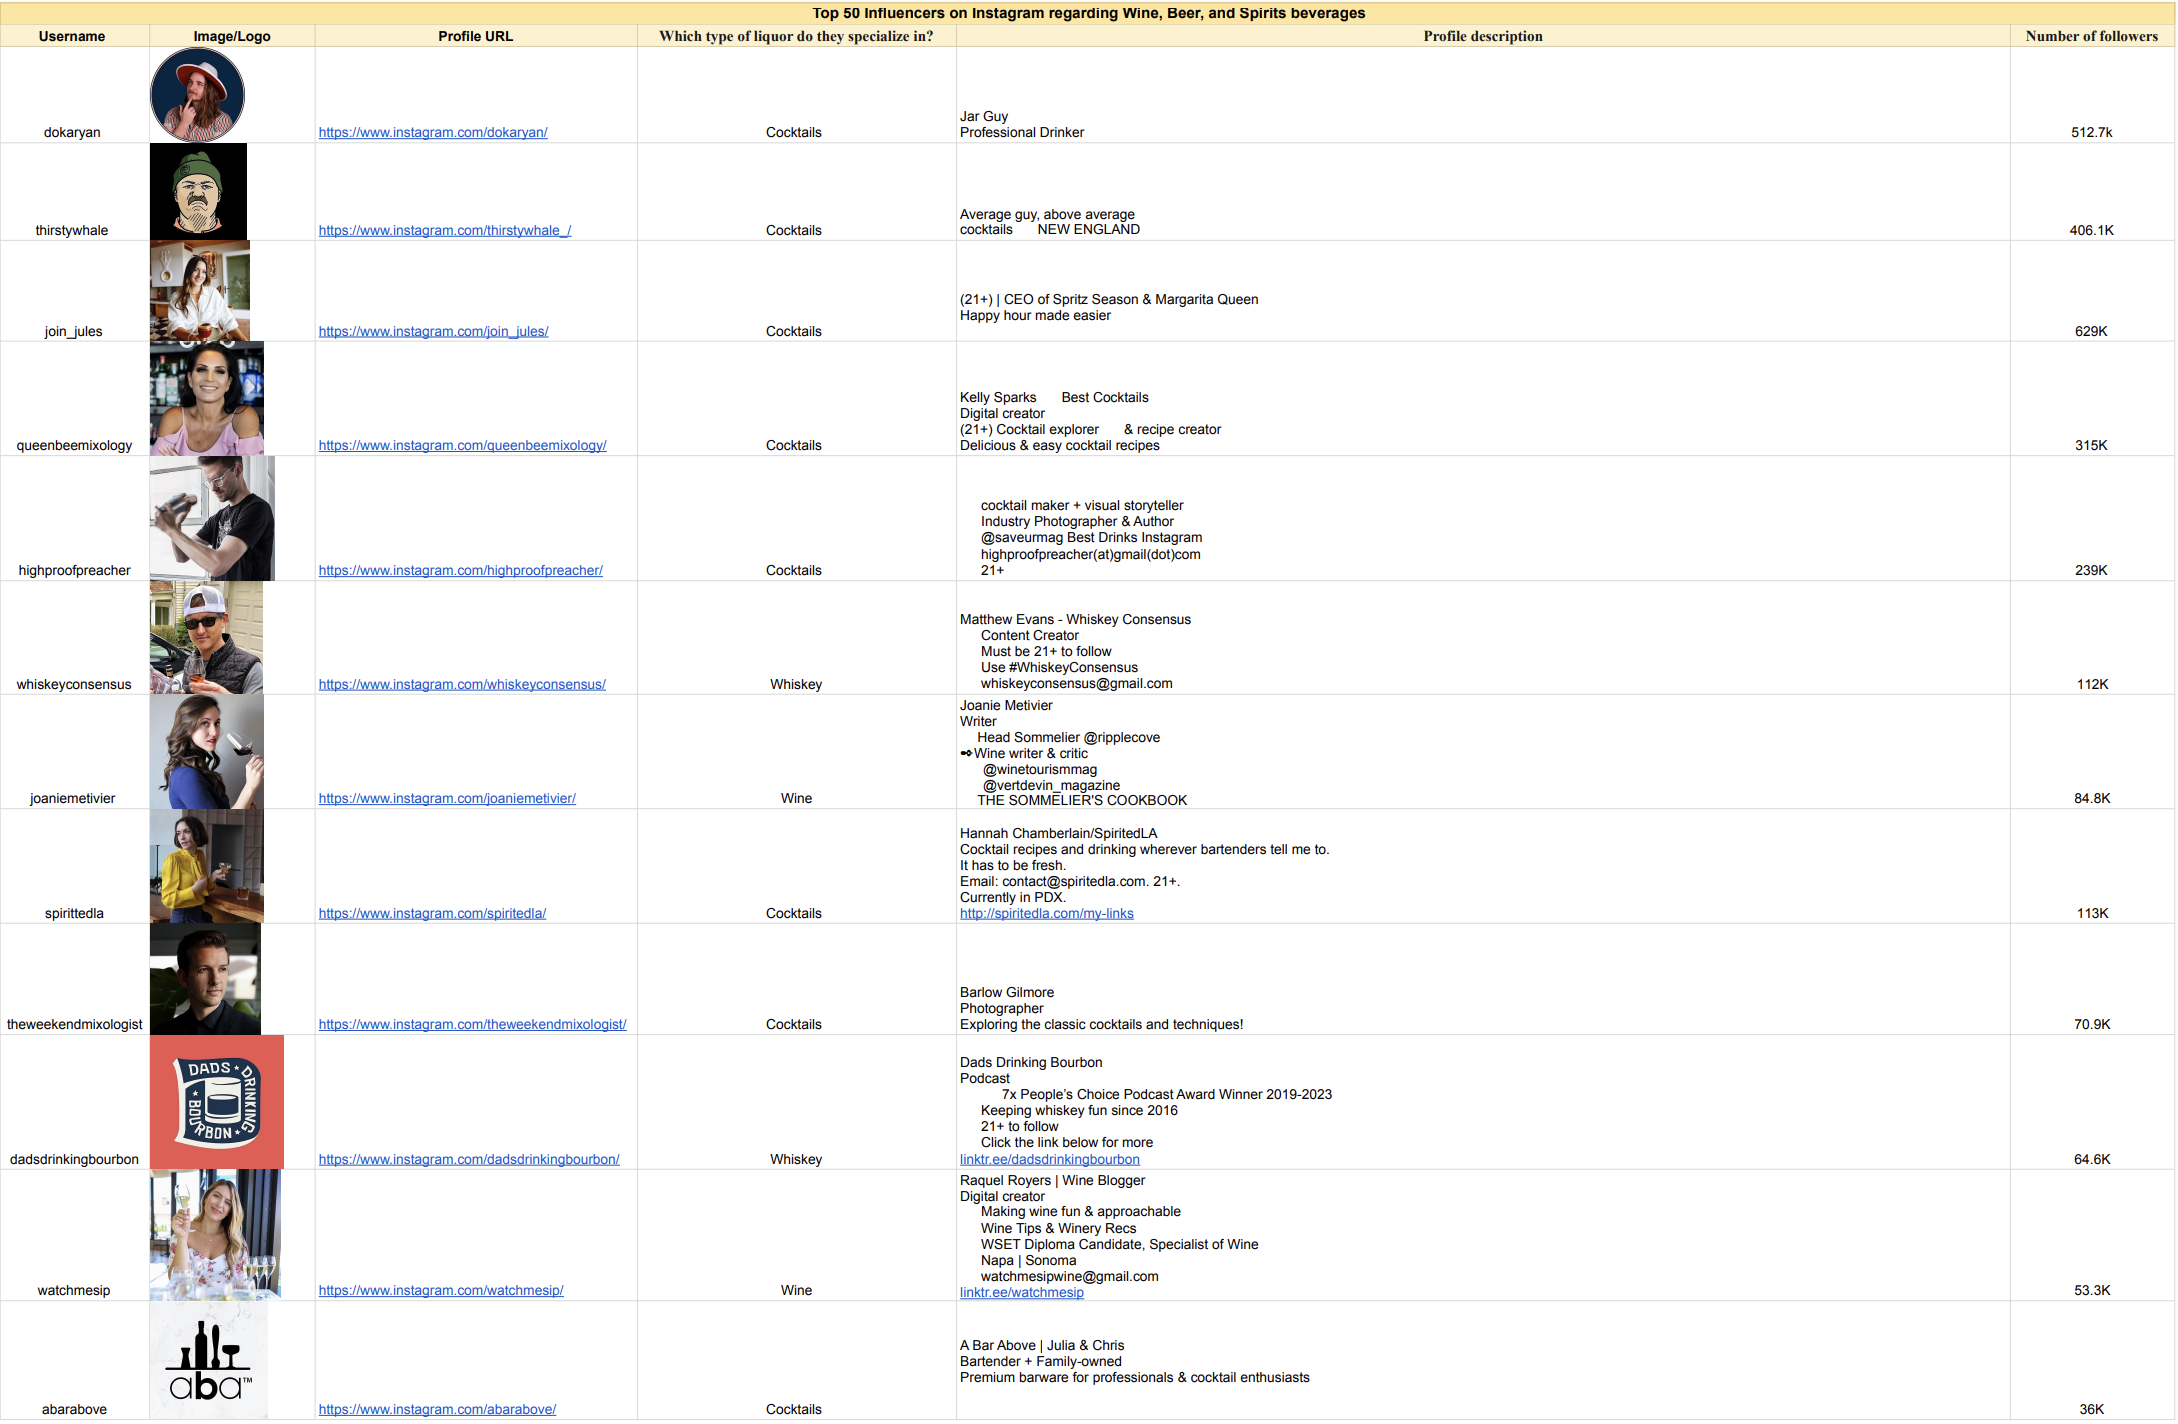The width and height of the screenshot is (2178, 1424).
Task: Open the linktr.ee/watchmesip link
Action: click(x=1021, y=1292)
